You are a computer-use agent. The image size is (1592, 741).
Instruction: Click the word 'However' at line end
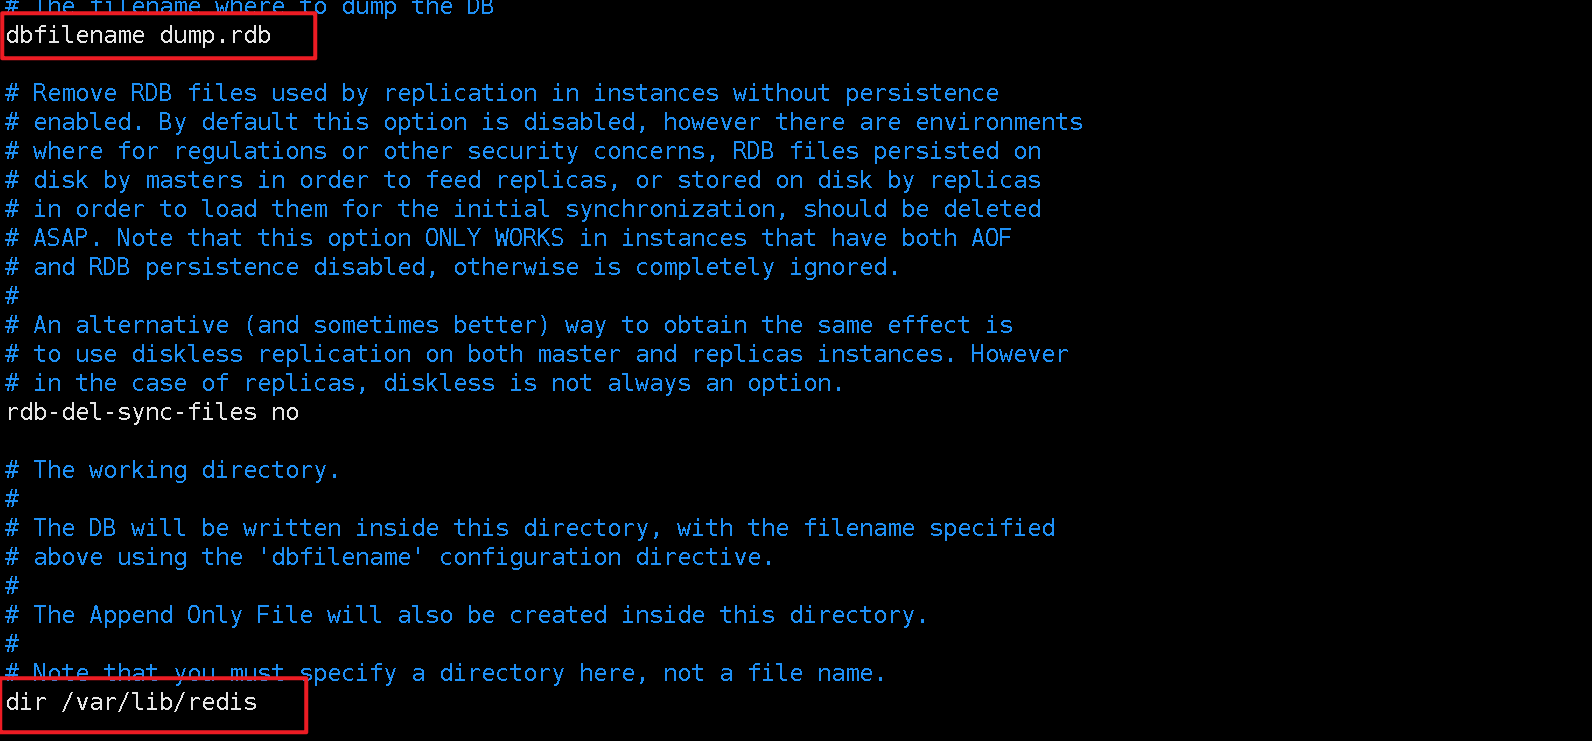tap(1019, 355)
